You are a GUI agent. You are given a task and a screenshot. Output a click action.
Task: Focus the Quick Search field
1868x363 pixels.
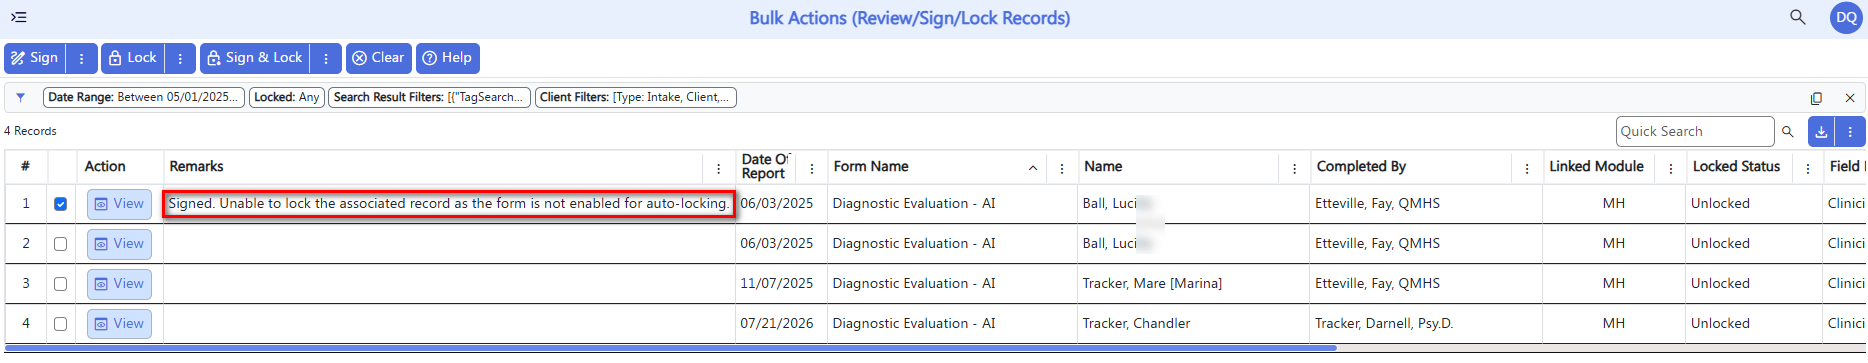(1695, 131)
